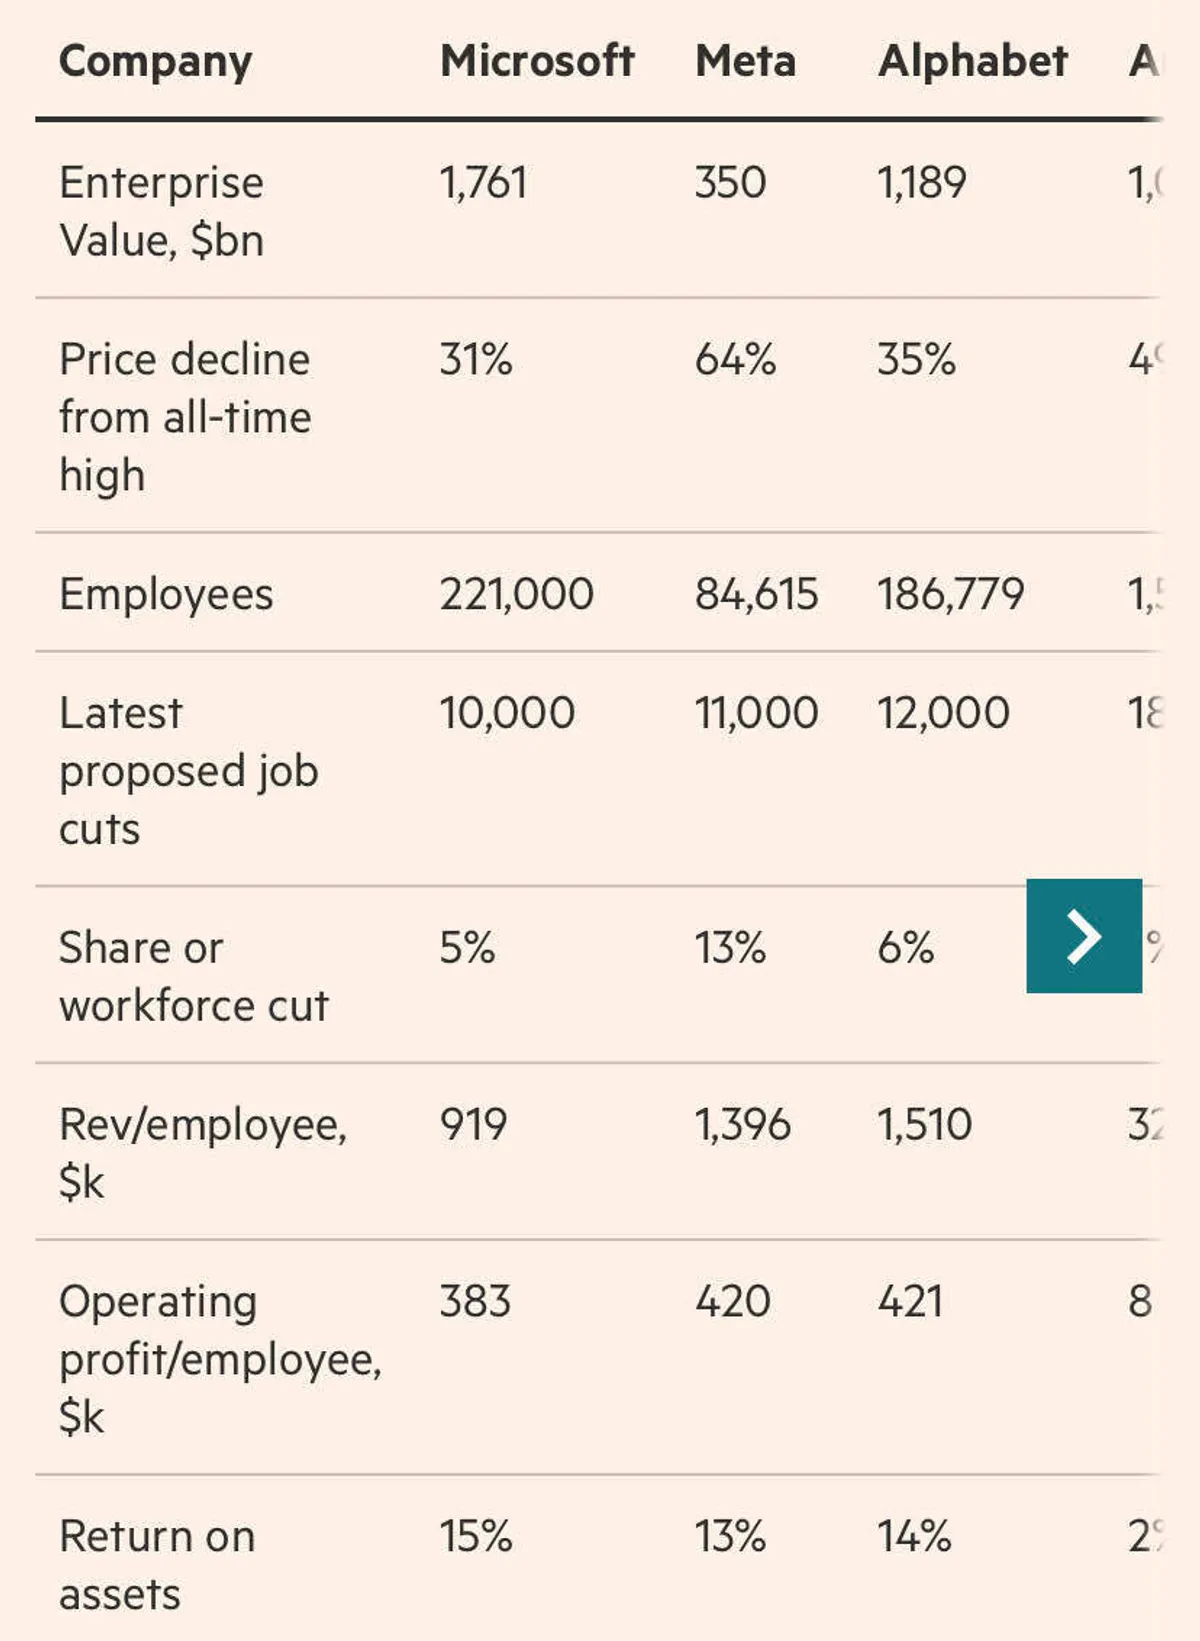Click Microsoft's enterprise value 1,761
This screenshot has height=1641, width=1200.
(x=483, y=183)
